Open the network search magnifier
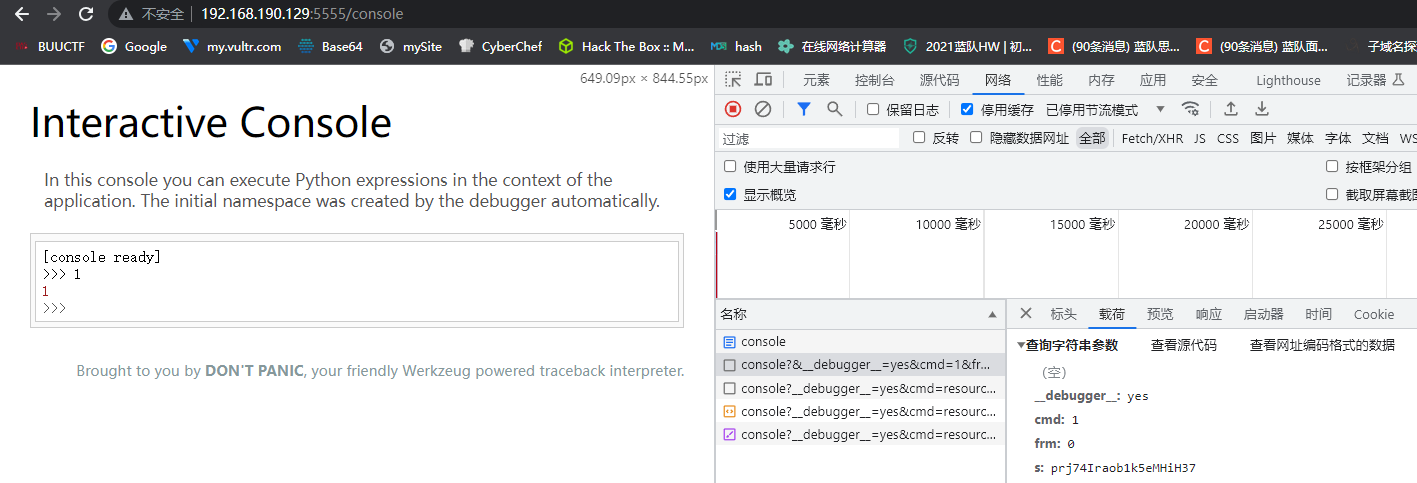The height and width of the screenshot is (483, 1417). click(x=834, y=109)
